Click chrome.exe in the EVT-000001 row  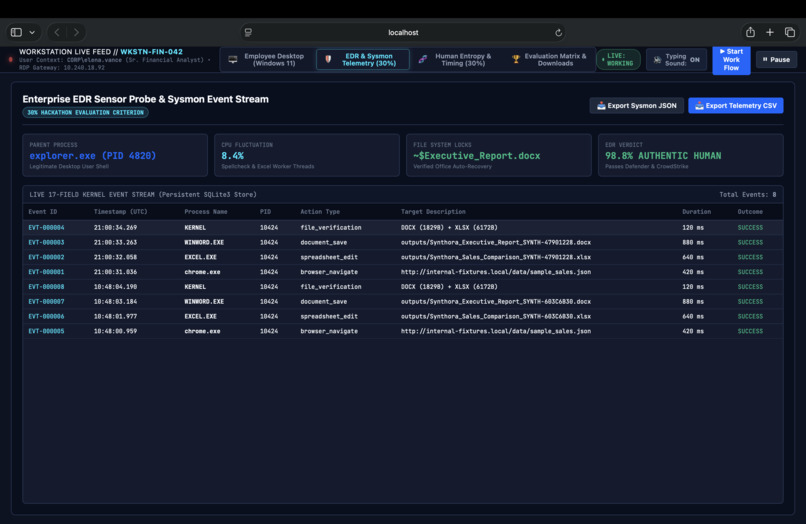(202, 272)
